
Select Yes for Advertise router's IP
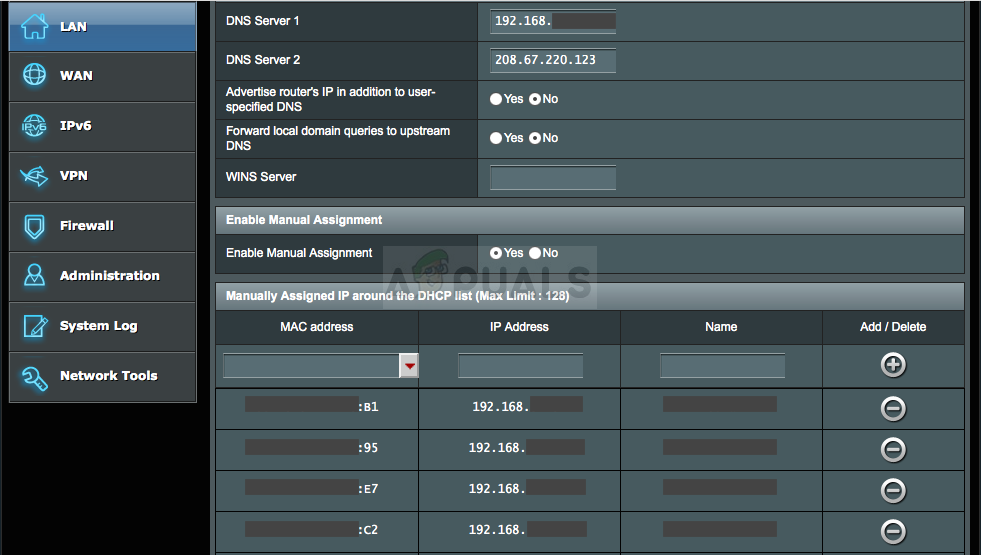point(496,99)
